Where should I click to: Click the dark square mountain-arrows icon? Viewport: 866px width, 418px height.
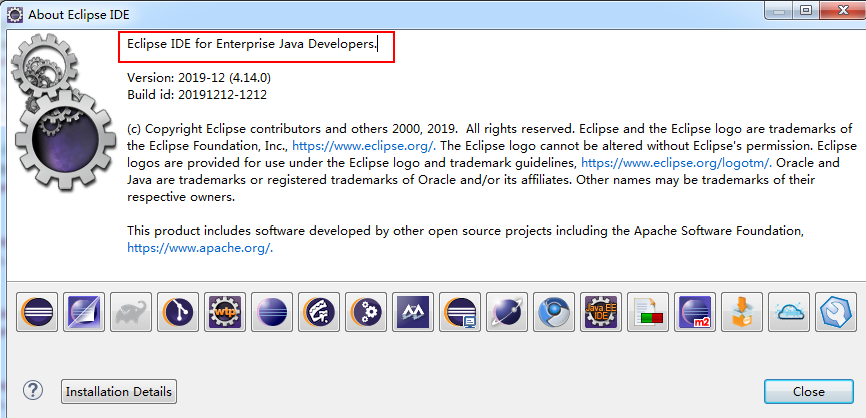point(413,312)
